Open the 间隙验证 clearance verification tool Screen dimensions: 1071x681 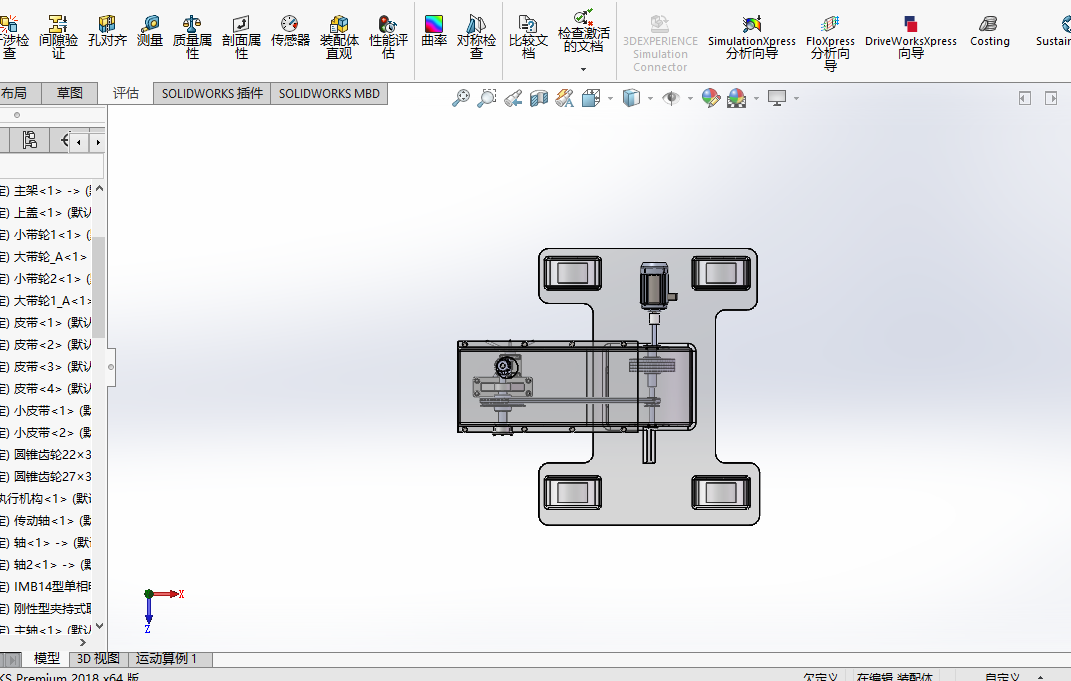tap(58, 37)
